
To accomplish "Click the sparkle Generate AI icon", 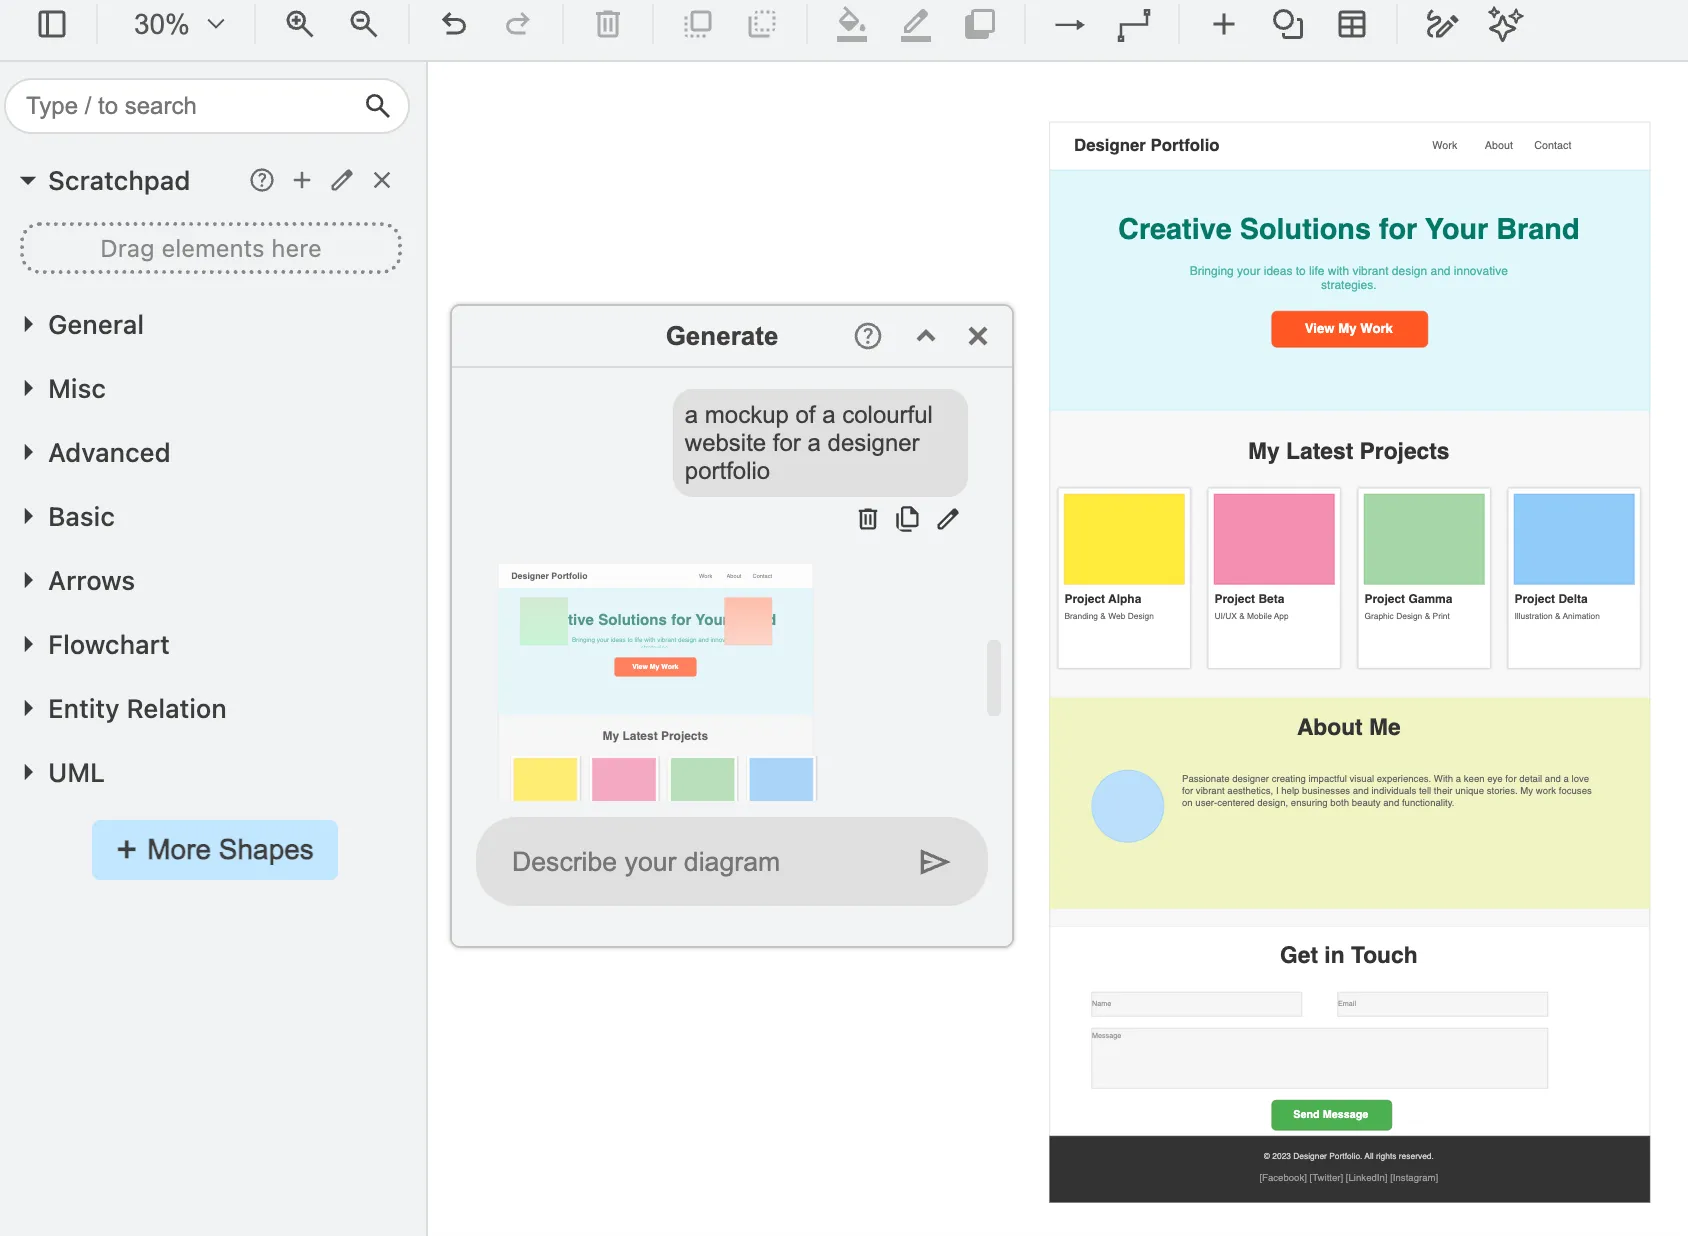I will pos(1505,24).
